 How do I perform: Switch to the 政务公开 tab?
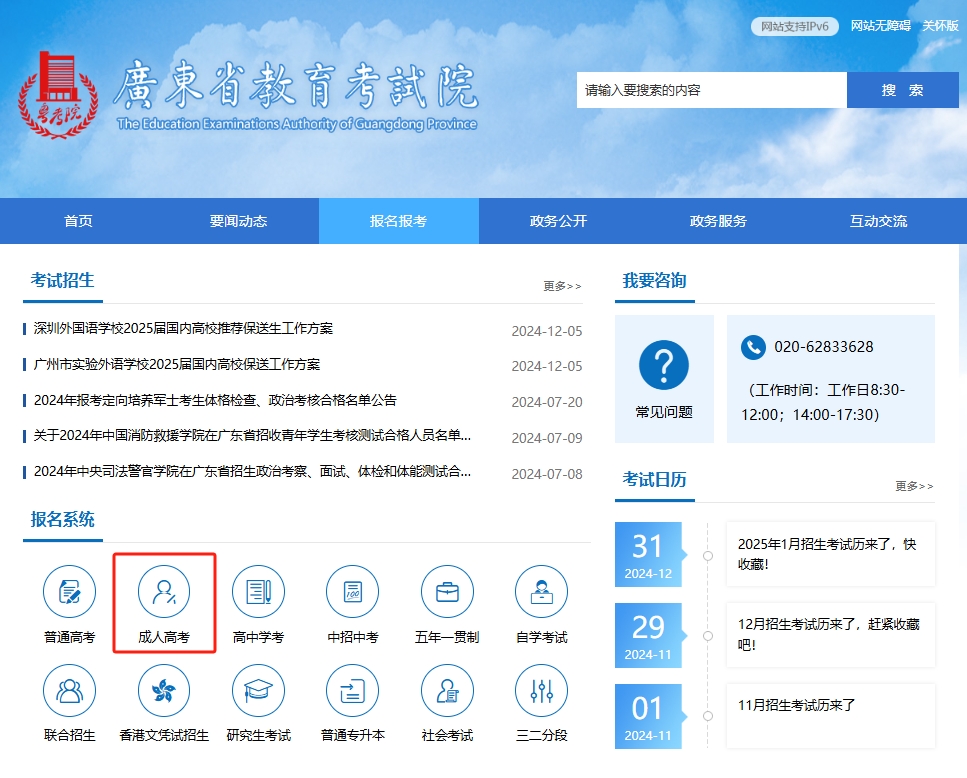pyautogui.click(x=559, y=221)
